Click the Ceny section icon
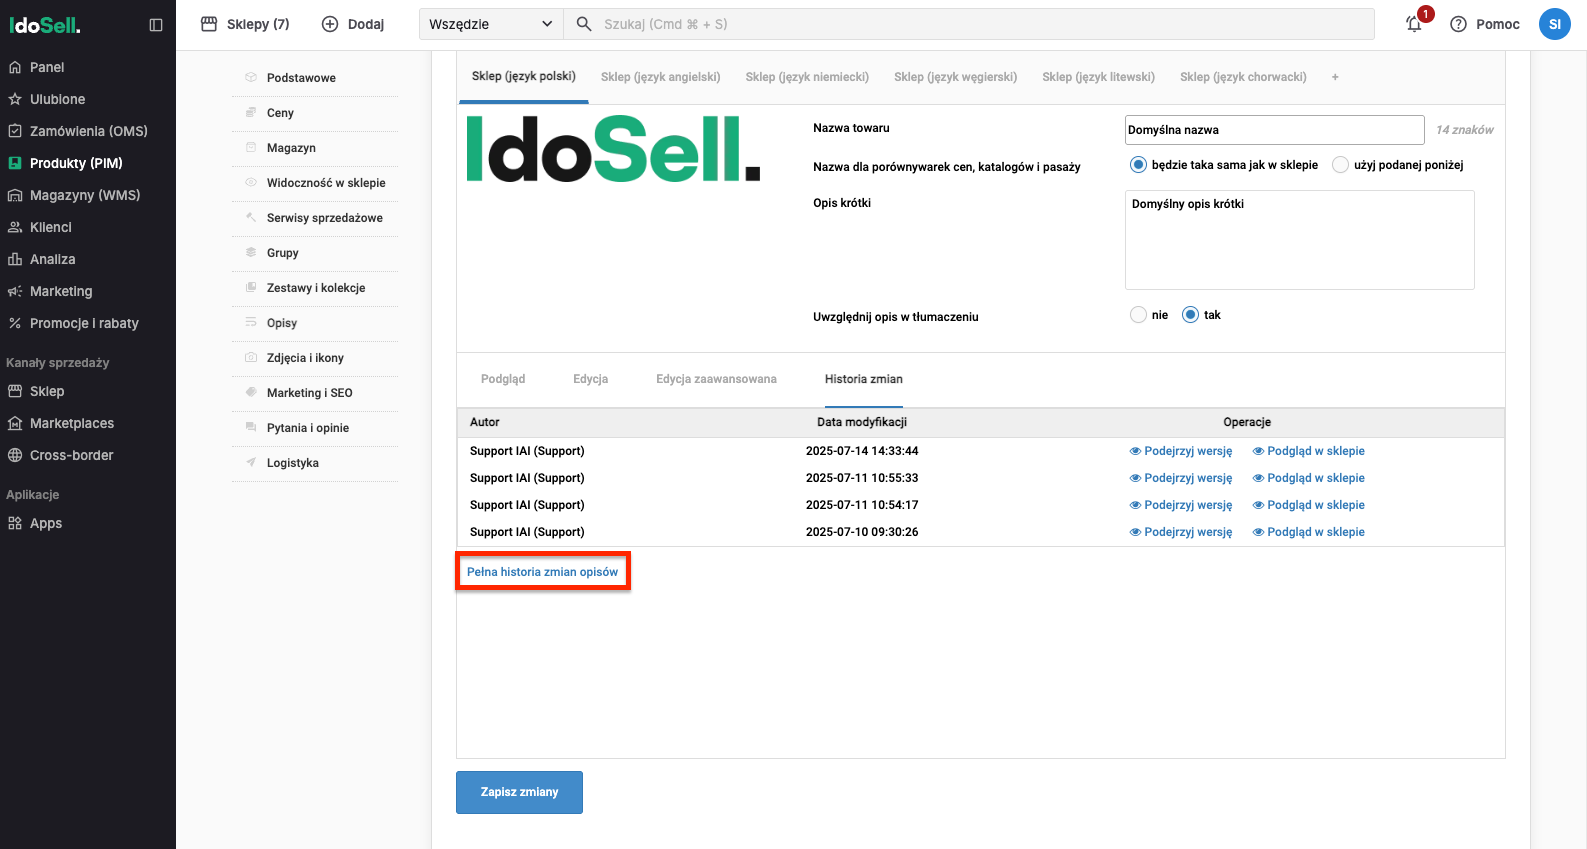The width and height of the screenshot is (1587, 849). click(251, 112)
